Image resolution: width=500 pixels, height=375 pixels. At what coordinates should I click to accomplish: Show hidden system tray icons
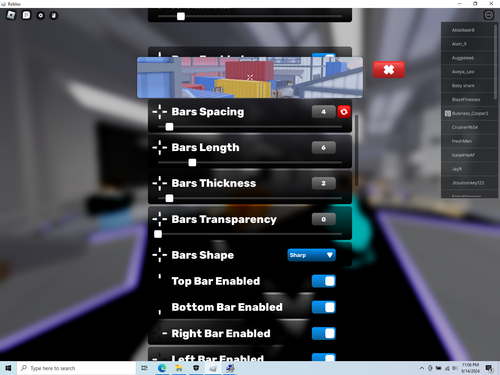coord(422,368)
